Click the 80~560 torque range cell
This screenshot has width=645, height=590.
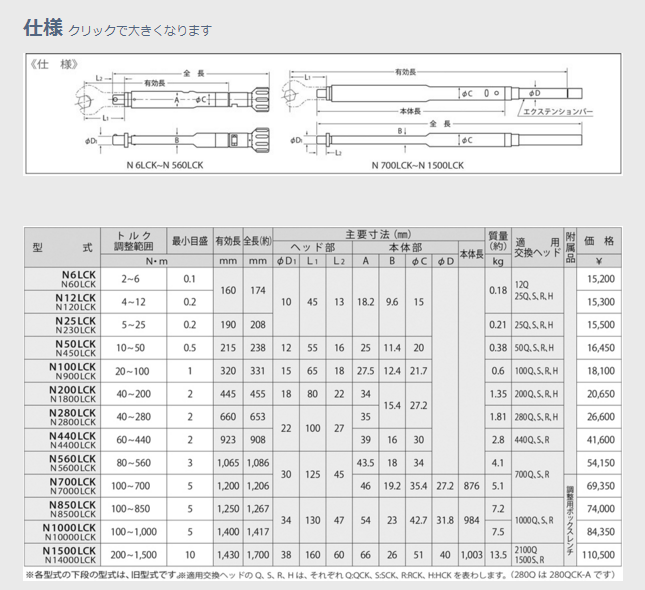tap(134, 464)
